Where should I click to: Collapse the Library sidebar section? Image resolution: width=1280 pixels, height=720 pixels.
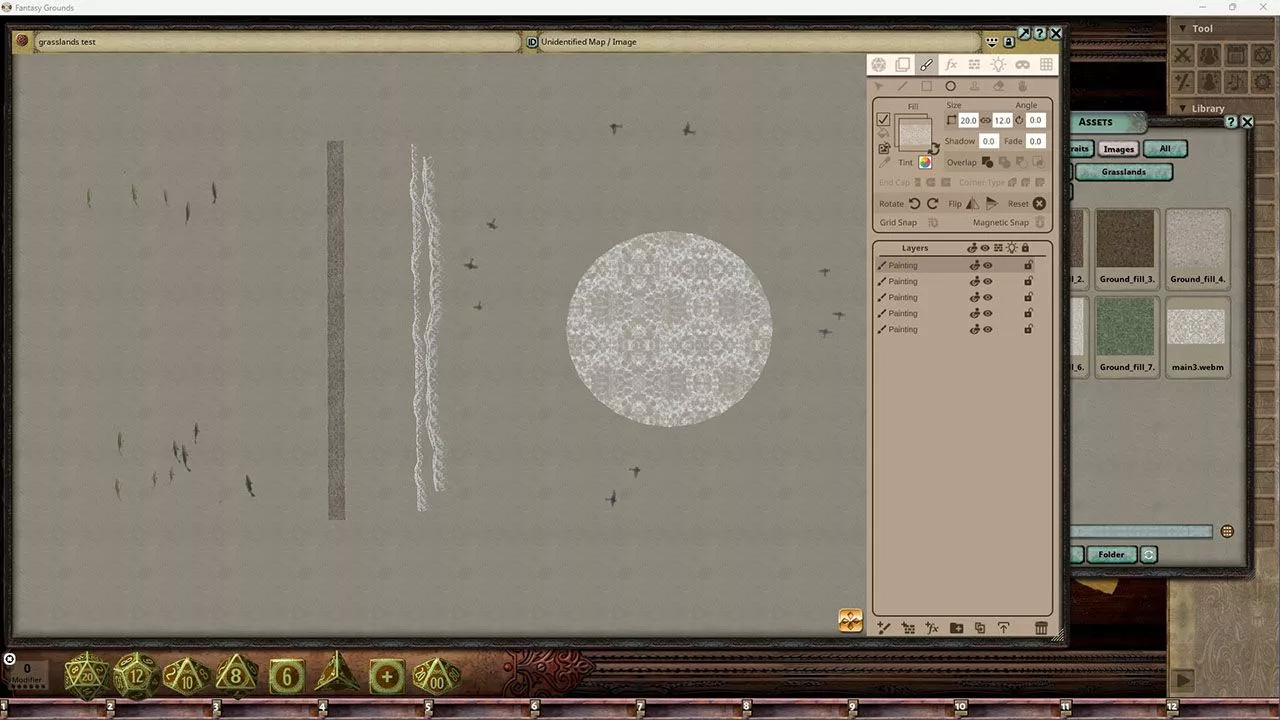(1183, 109)
